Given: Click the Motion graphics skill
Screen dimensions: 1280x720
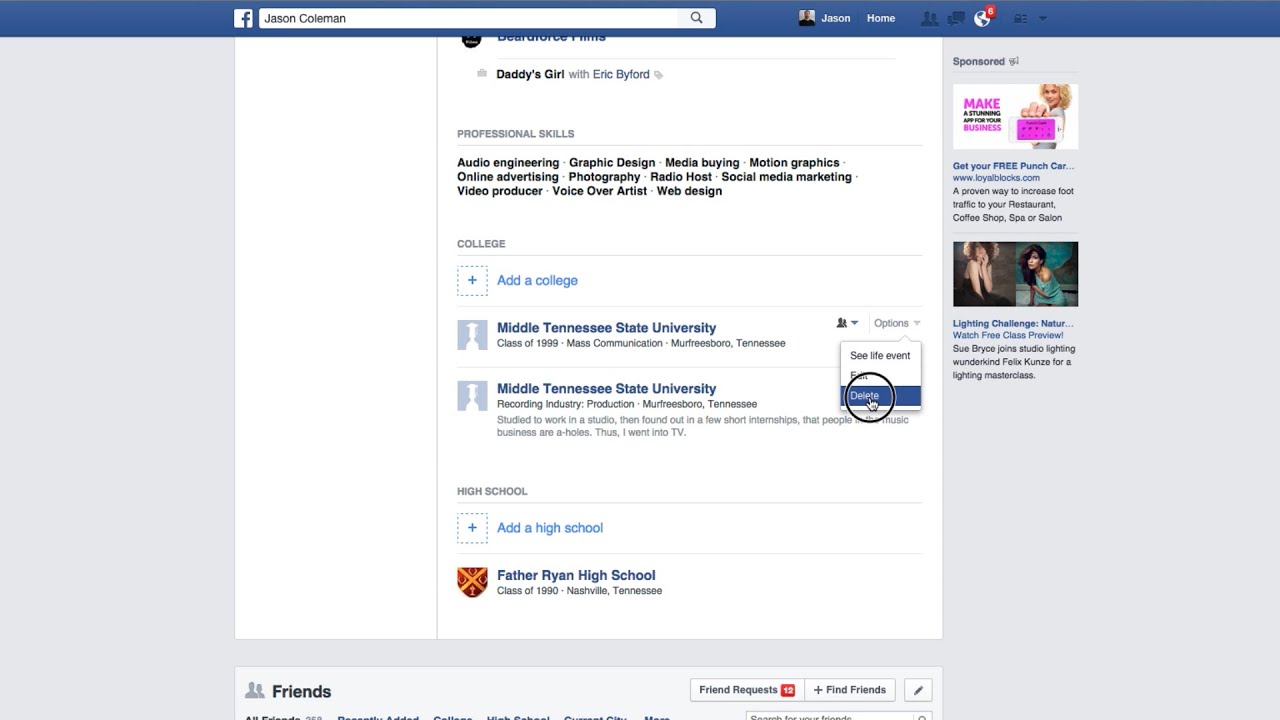Looking at the screenshot, I should coord(794,163).
